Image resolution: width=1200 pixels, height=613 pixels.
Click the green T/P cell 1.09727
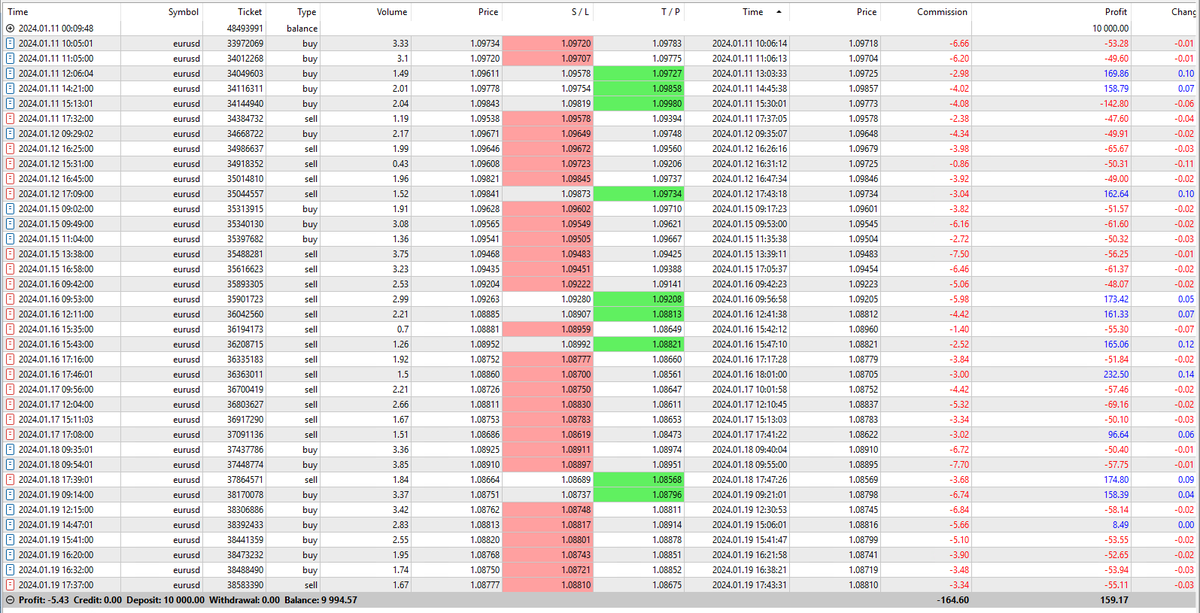click(638, 73)
